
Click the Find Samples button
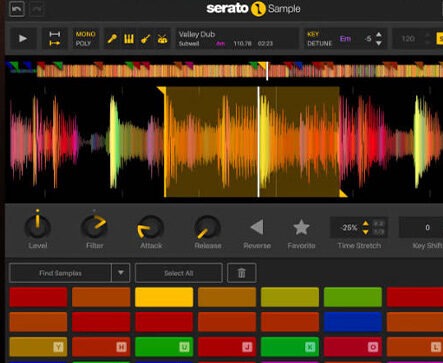[60, 273]
